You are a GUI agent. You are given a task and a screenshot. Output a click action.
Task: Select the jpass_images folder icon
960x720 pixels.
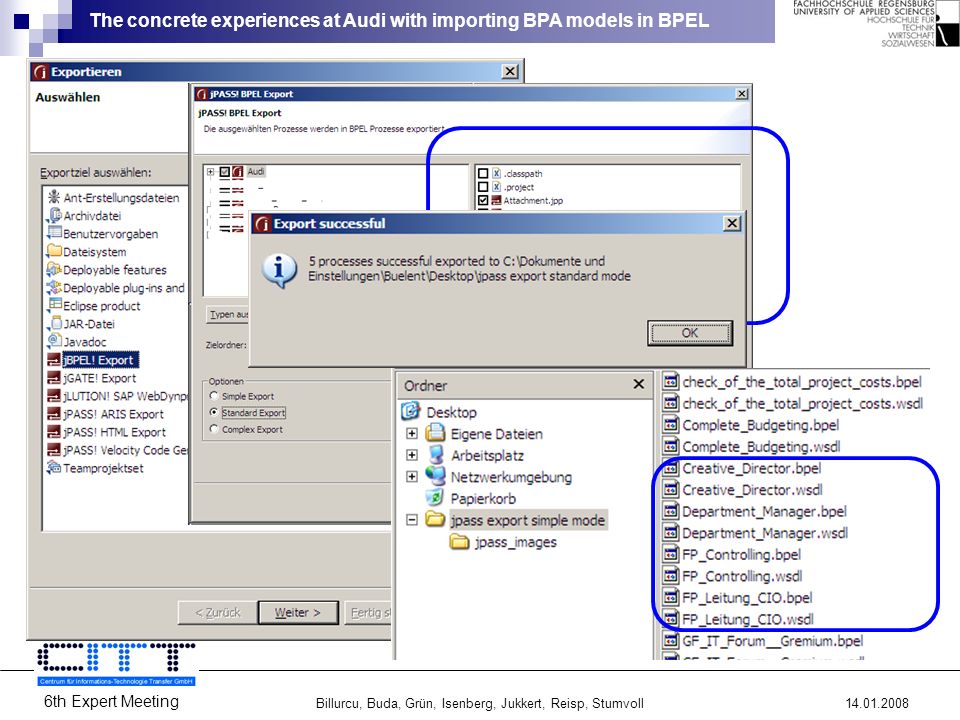tap(459, 541)
